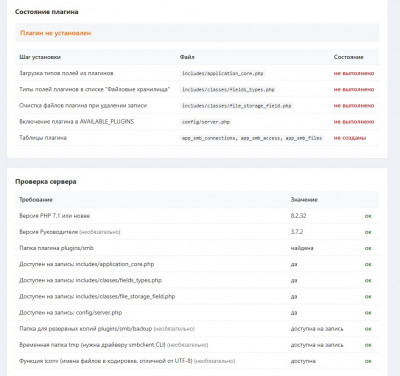Click the step mentioning "Файловые хранилища"
The image size is (400, 376).
(x=95, y=89)
